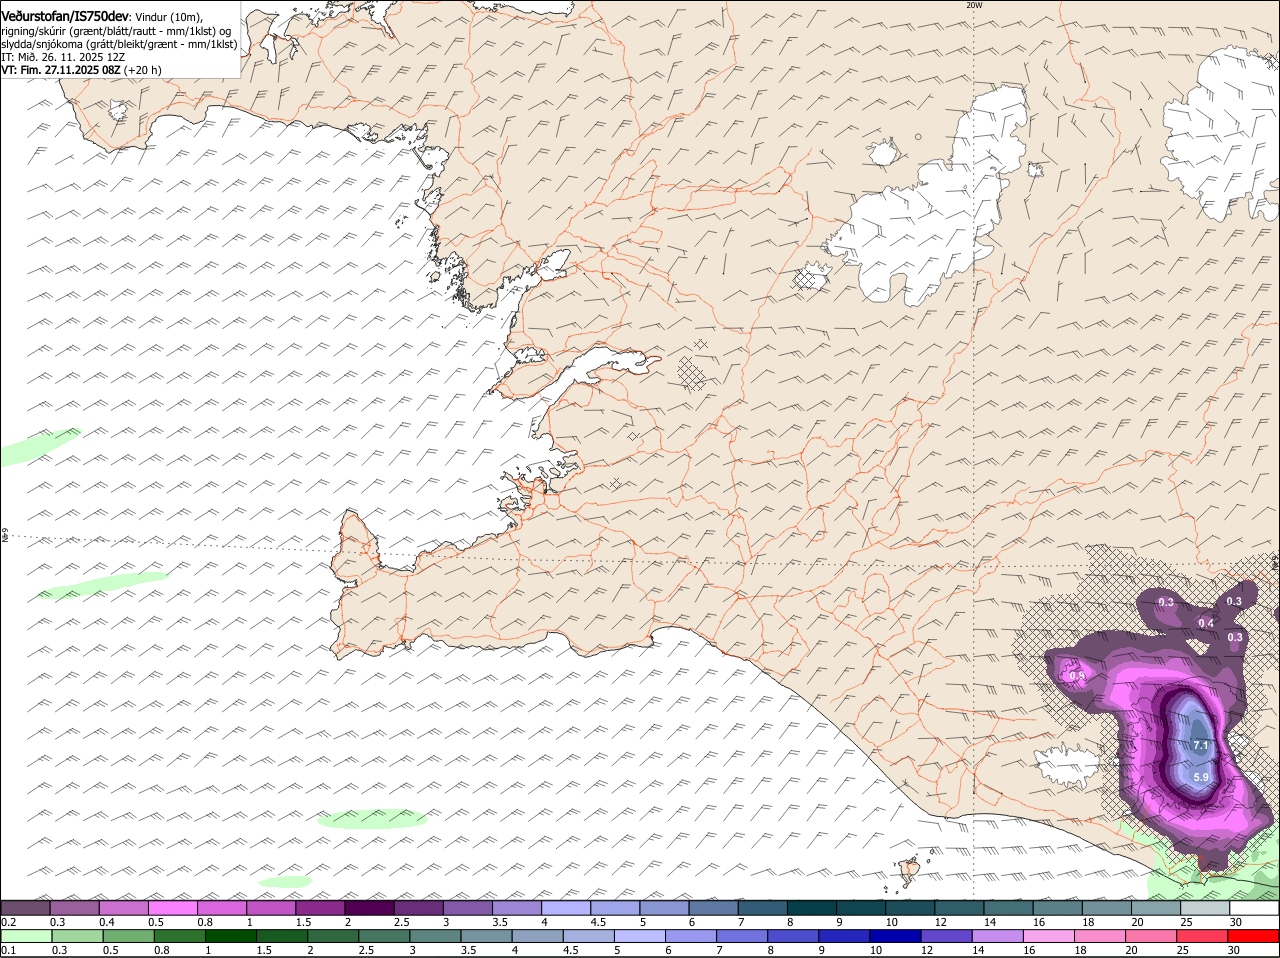Image resolution: width=1280 pixels, height=958 pixels.
Task: Pick the 10 deep blue swatch in the lower legend row
Action: point(896,936)
